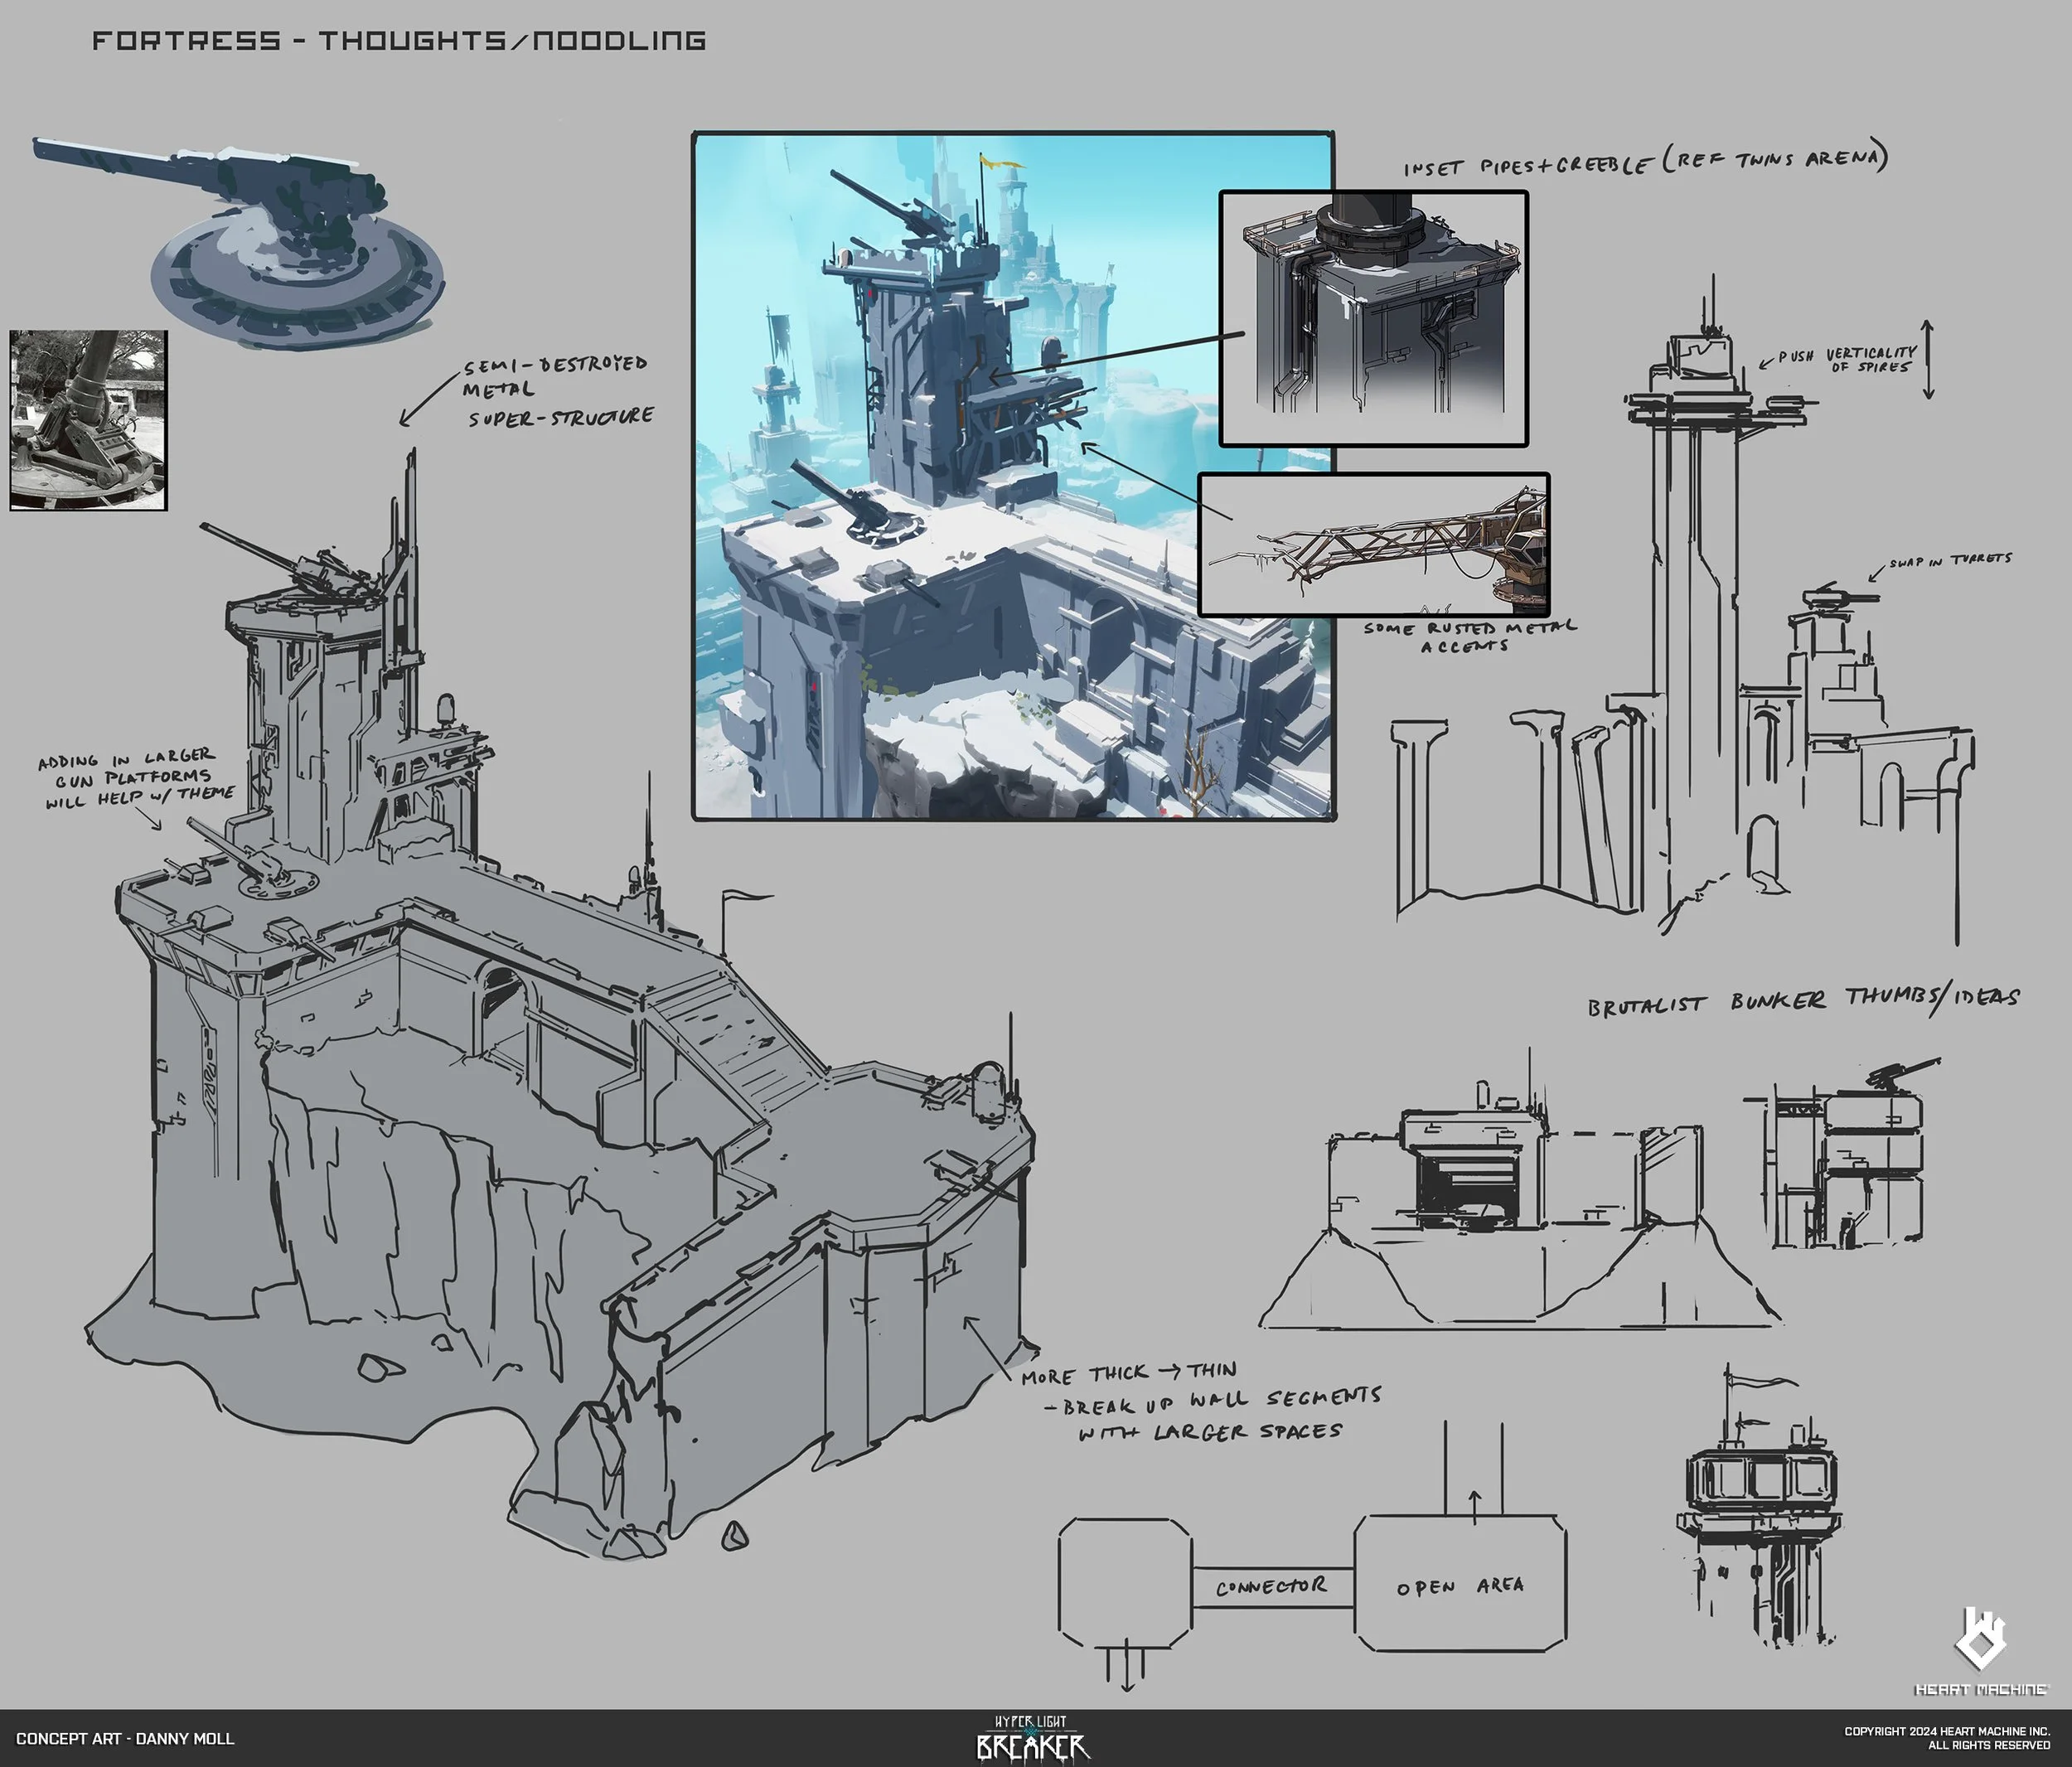Click the Hyper Light Breaker logo
Image resolution: width=2072 pixels, height=1767 pixels.
1033,1739
